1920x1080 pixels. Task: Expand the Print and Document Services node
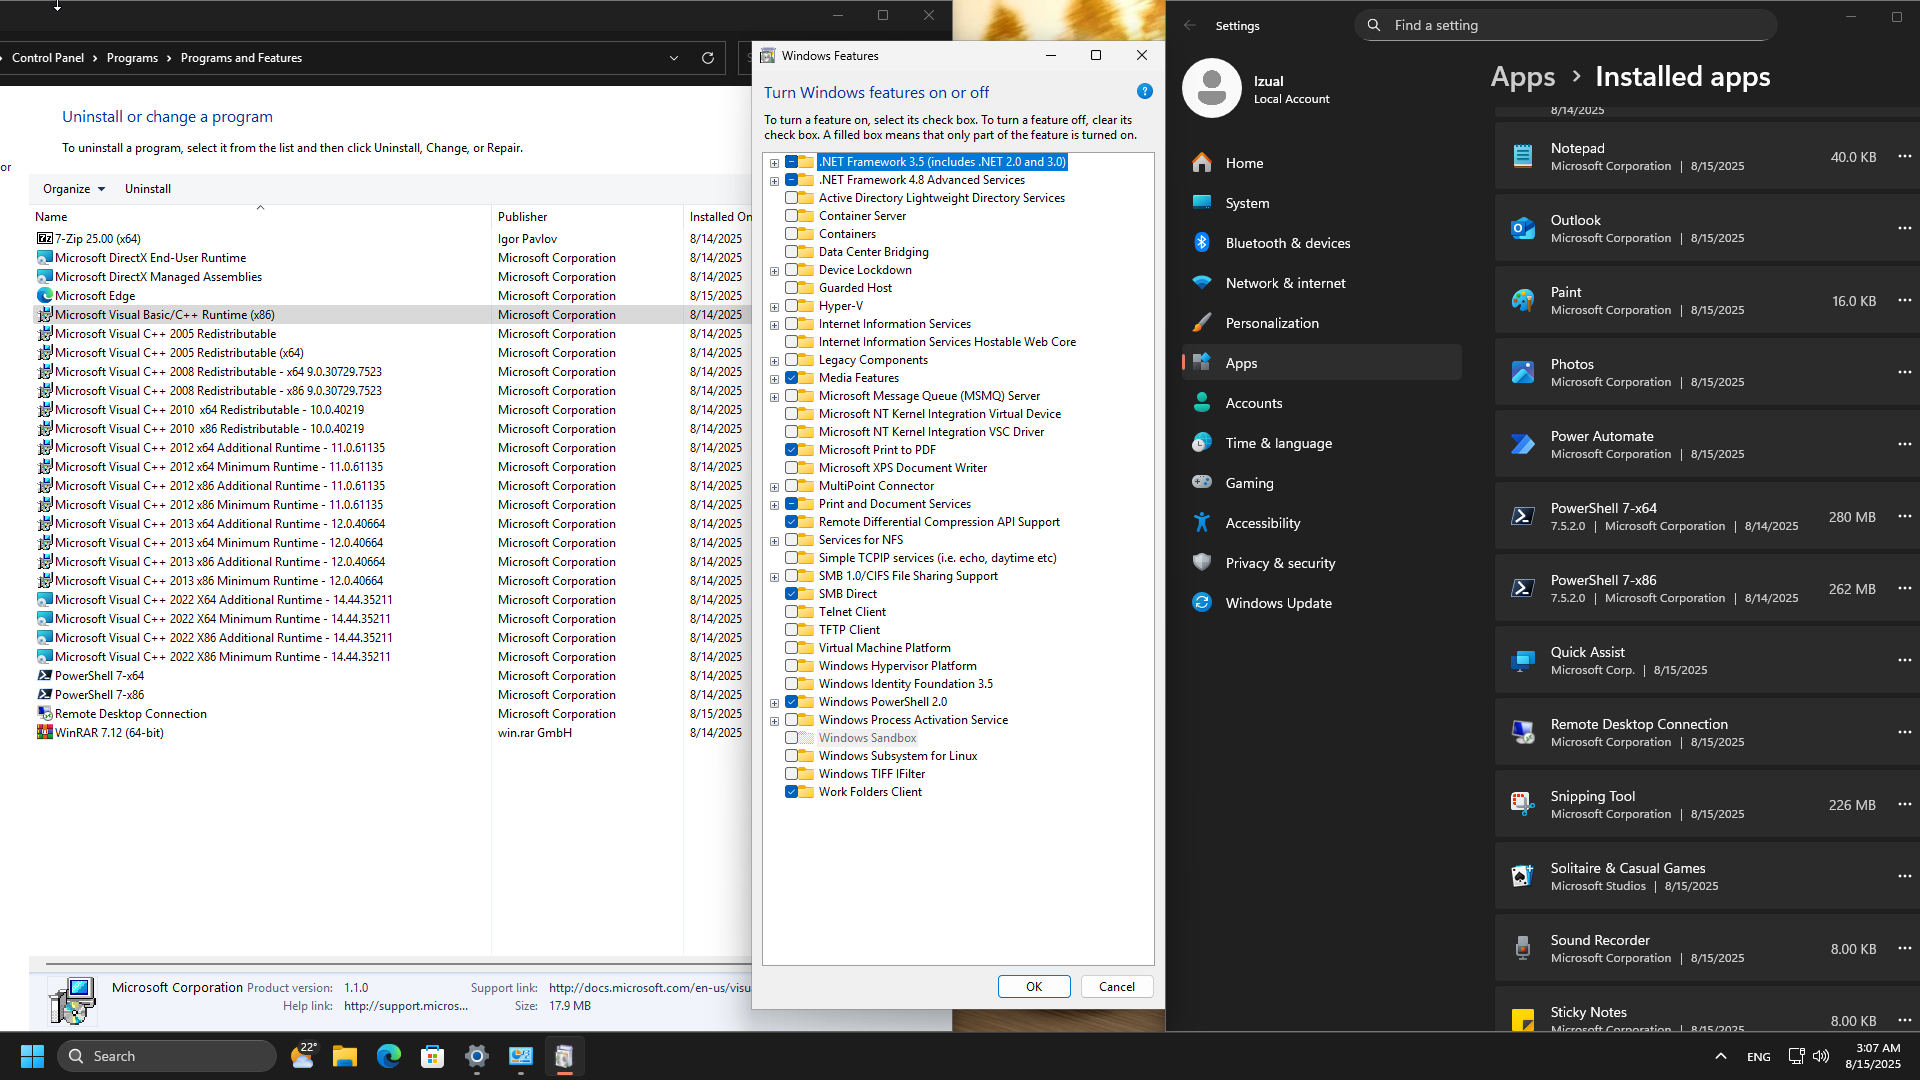pyautogui.click(x=774, y=505)
